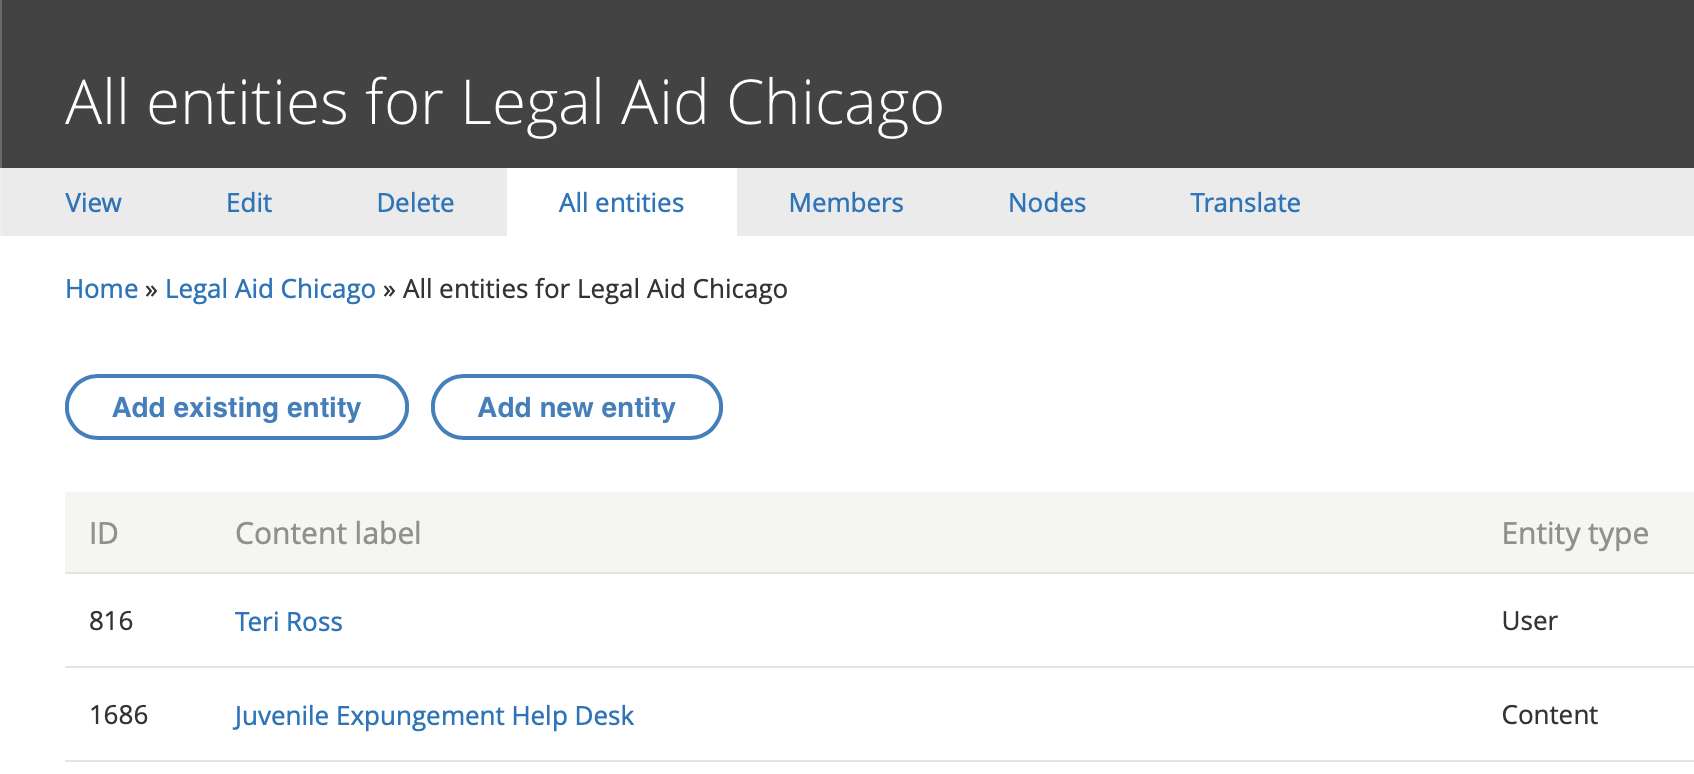
Task: Open the View tab
Action: click(x=93, y=203)
